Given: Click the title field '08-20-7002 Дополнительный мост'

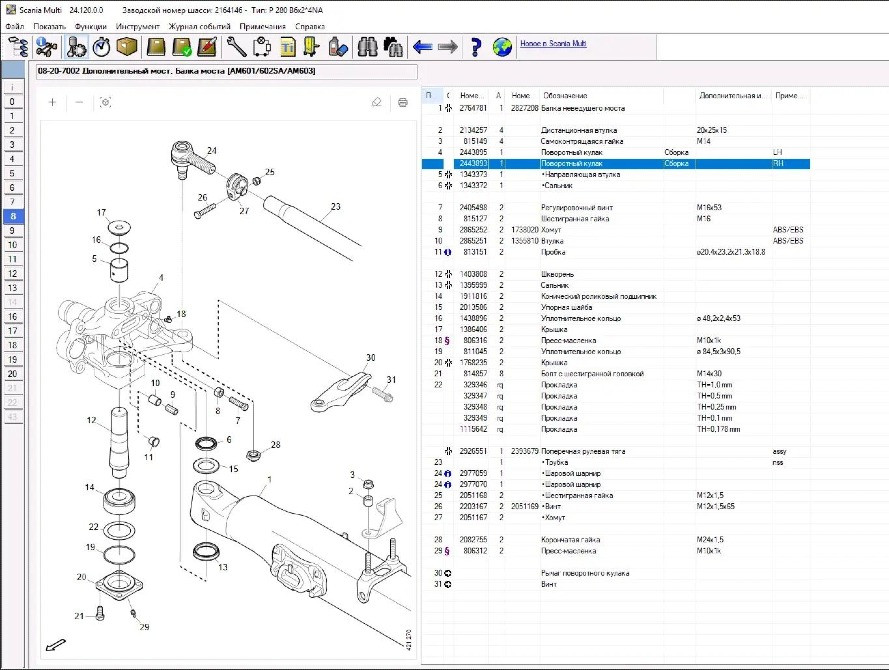Looking at the screenshot, I should pyautogui.click(x=227, y=71).
